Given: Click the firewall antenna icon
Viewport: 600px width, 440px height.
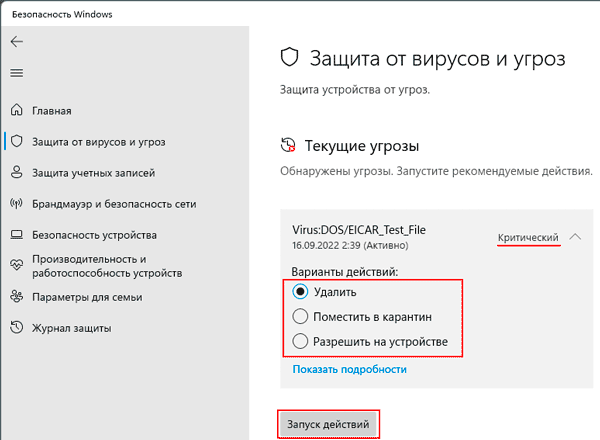Looking at the screenshot, I should (16, 203).
